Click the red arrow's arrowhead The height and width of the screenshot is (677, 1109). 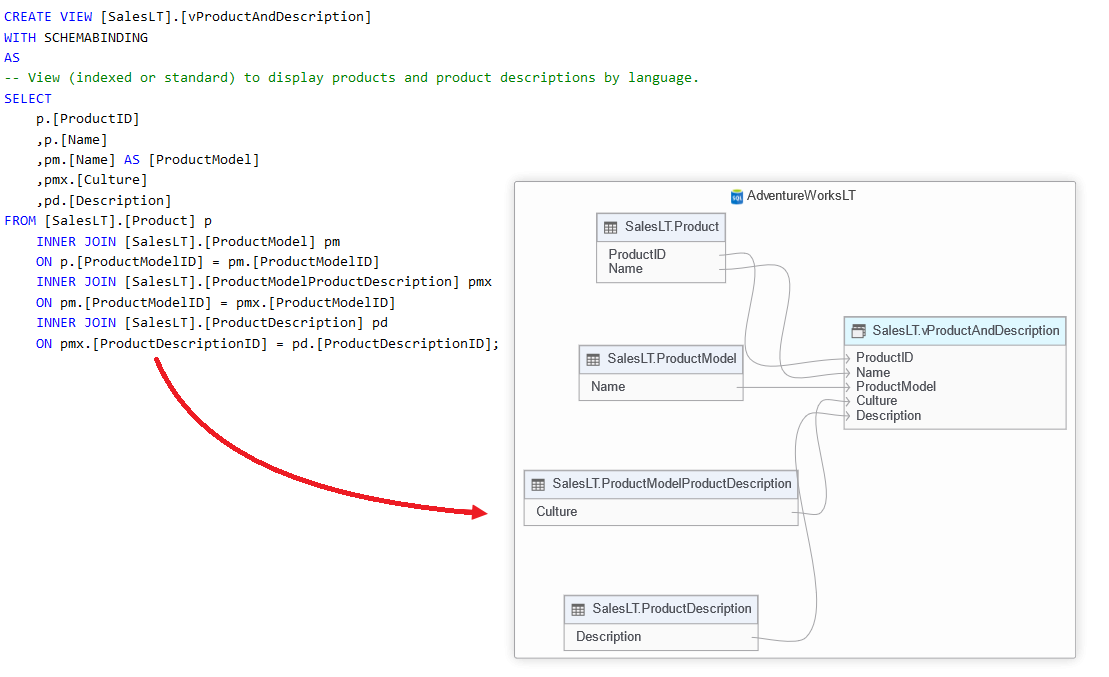click(x=479, y=512)
